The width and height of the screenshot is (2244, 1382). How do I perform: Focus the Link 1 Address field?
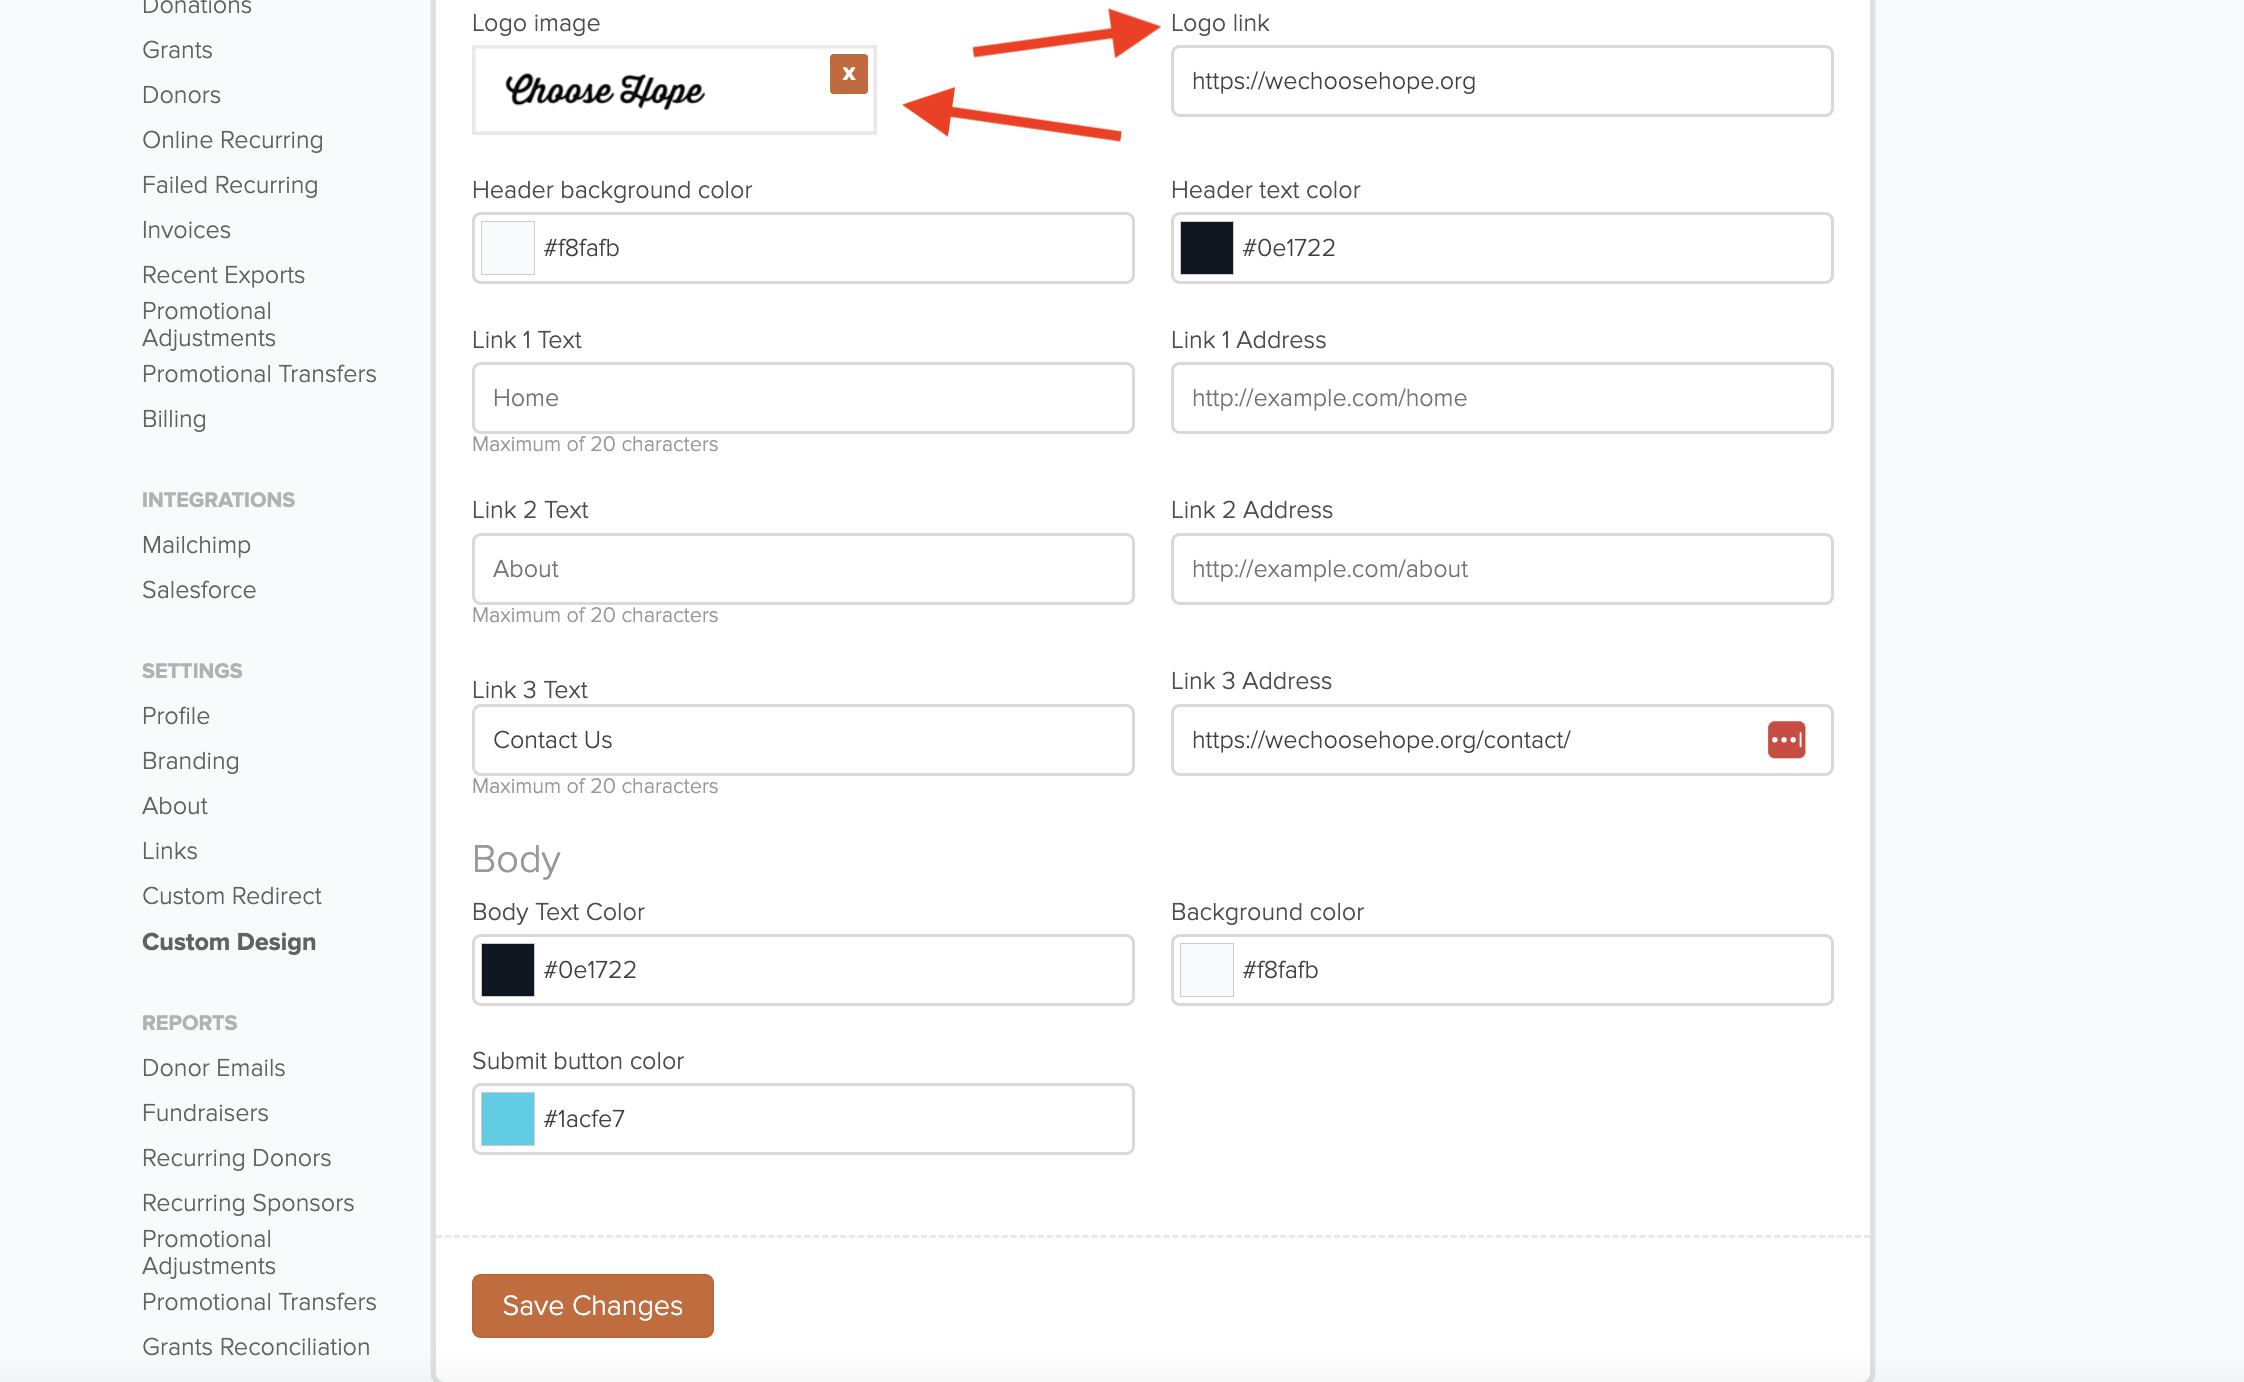coord(1502,398)
